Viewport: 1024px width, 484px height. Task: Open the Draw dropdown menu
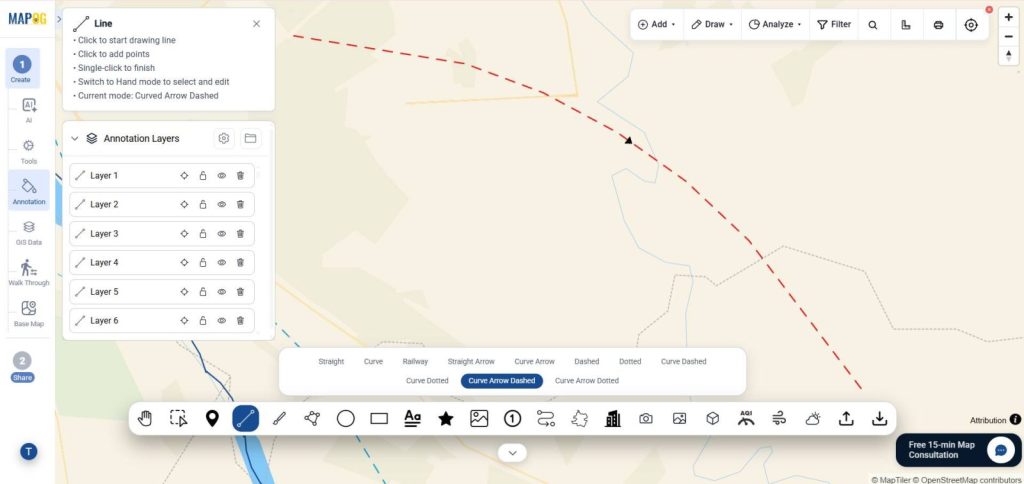coord(712,25)
